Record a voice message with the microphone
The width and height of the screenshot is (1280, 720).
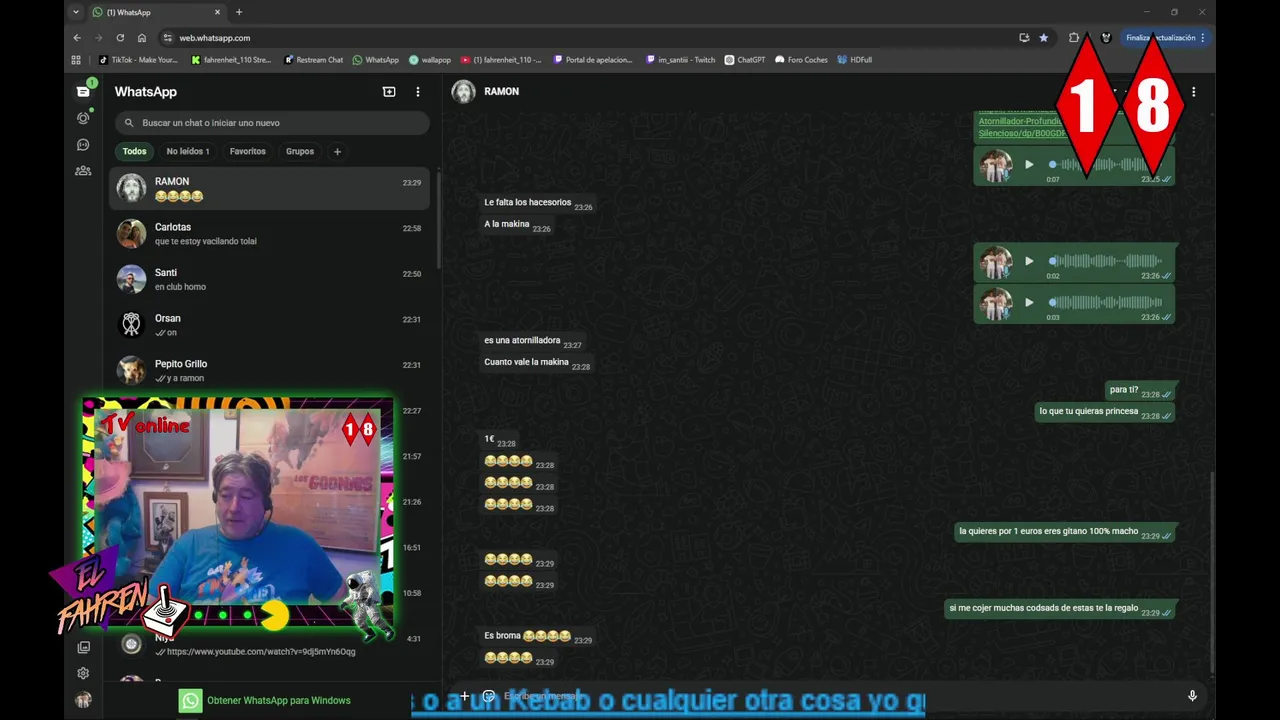click(1192, 696)
